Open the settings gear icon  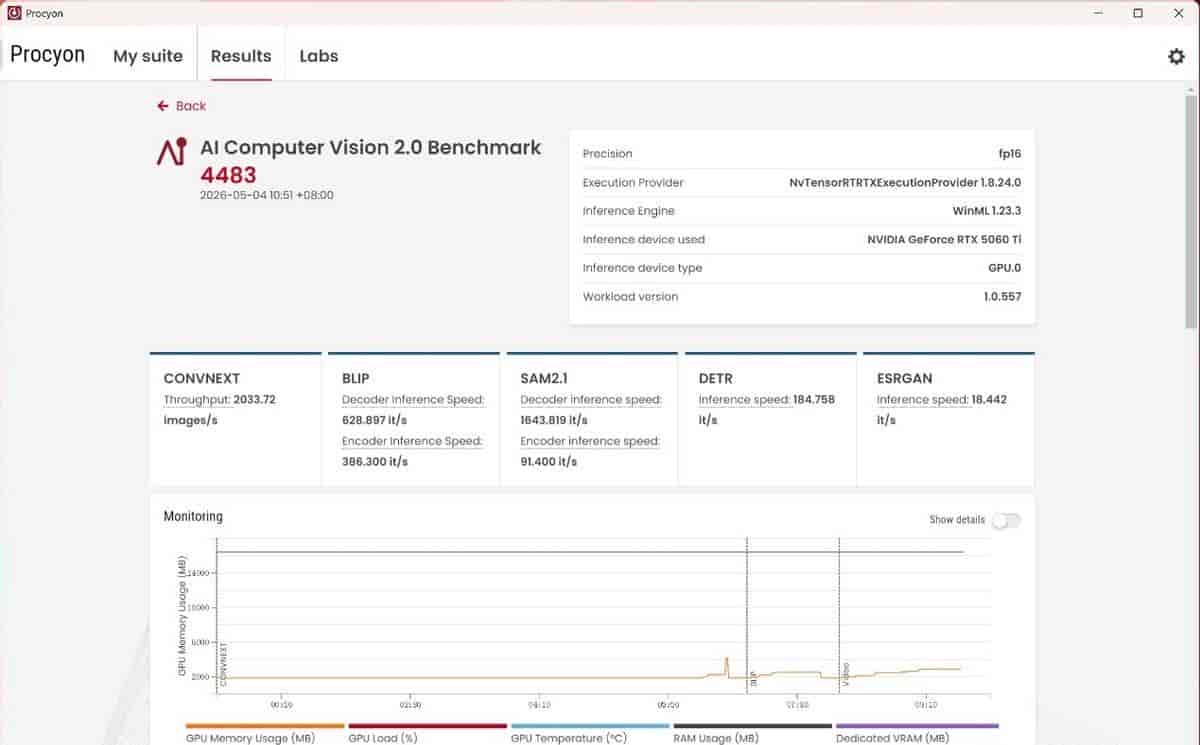pyautogui.click(x=1176, y=56)
